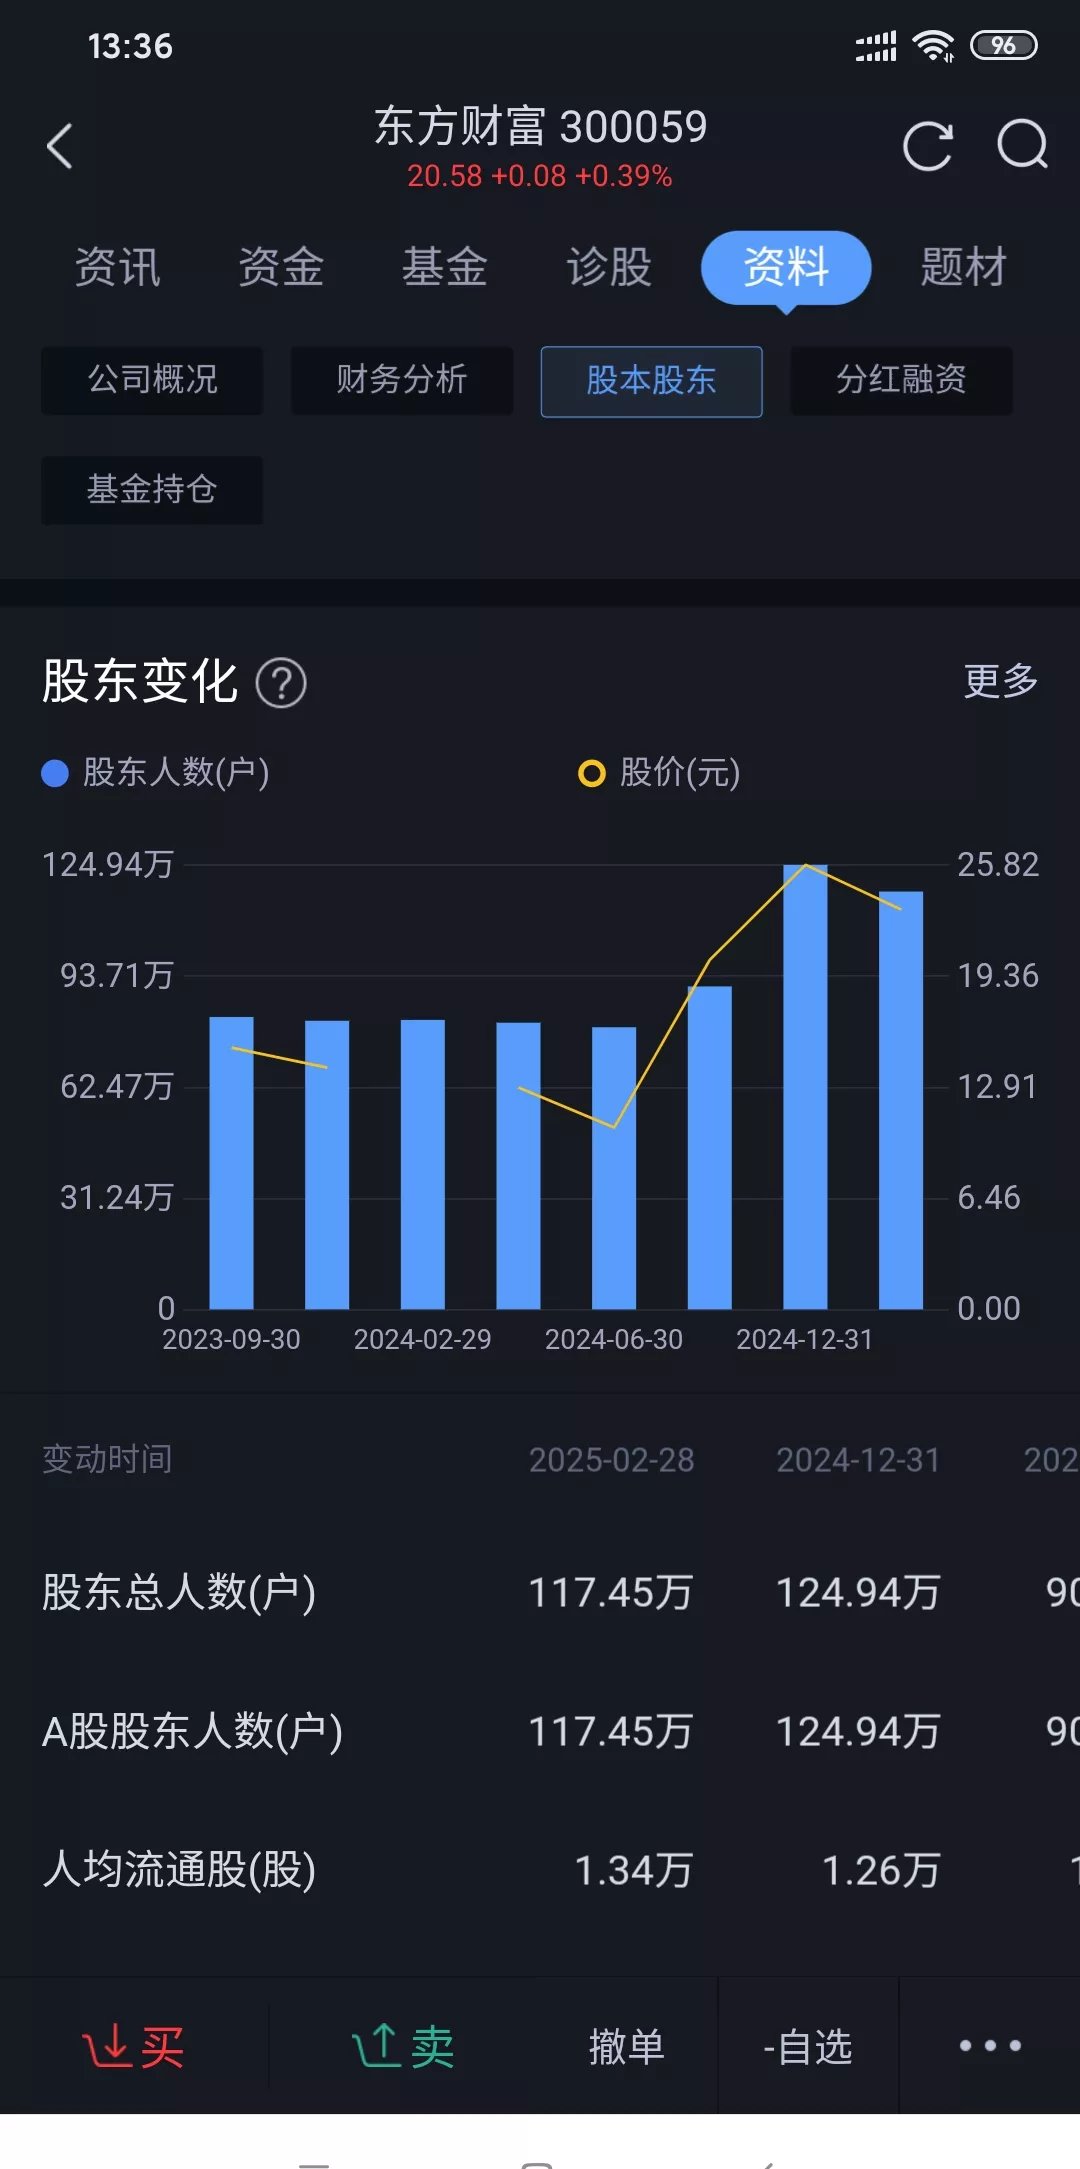Screen dimensions: 1080x2169
Task: Tap 更多 to view more shareholder changes
Action: tap(1001, 682)
